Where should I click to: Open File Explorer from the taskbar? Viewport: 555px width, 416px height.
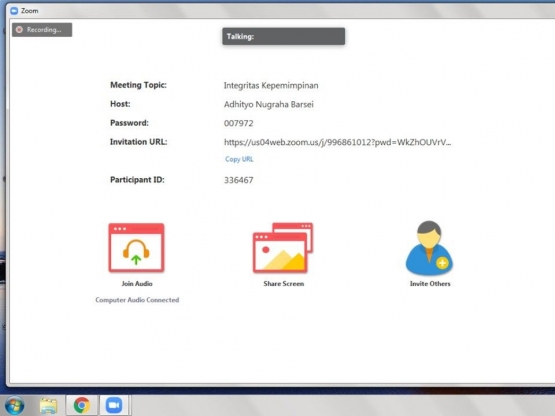pyautogui.click(x=48, y=406)
